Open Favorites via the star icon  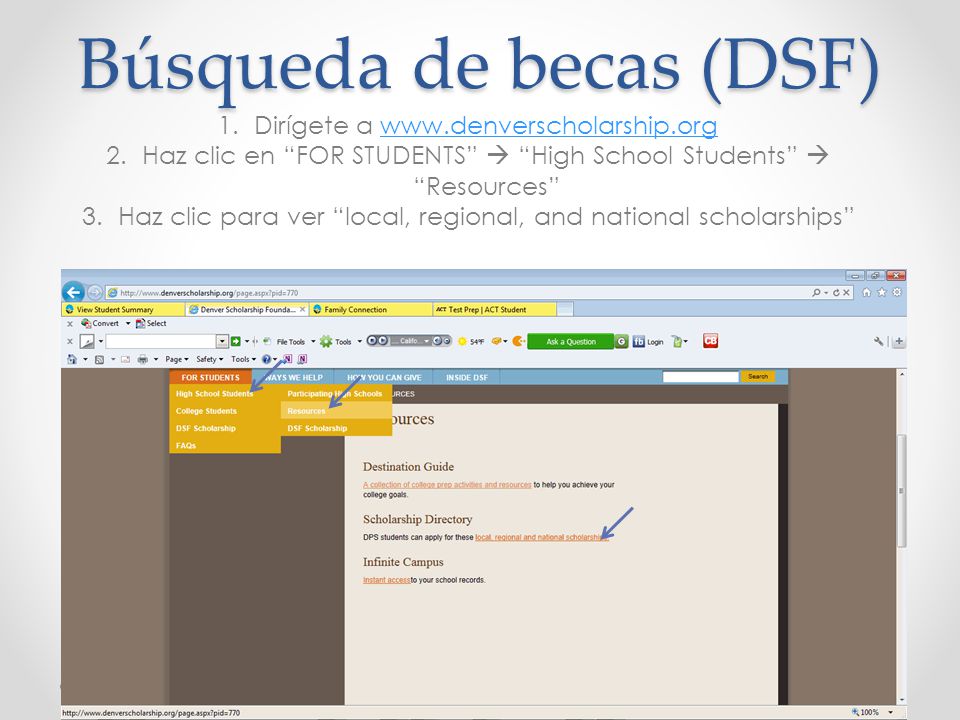coord(882,292)
